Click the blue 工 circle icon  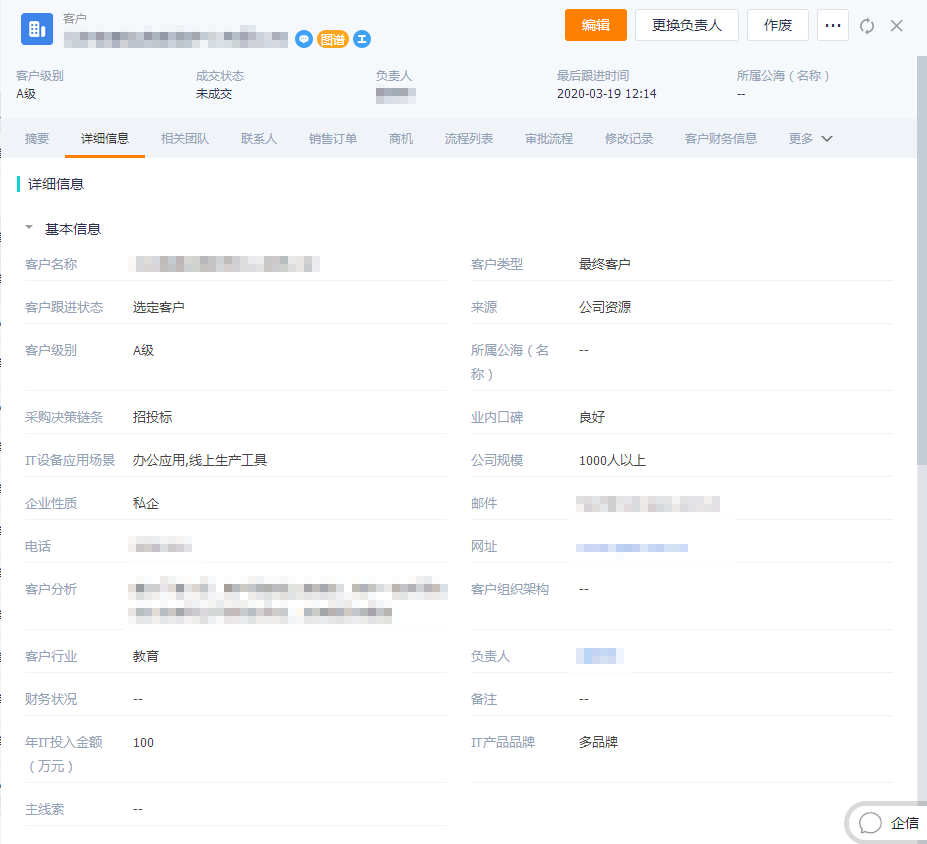tap(361, 39)
